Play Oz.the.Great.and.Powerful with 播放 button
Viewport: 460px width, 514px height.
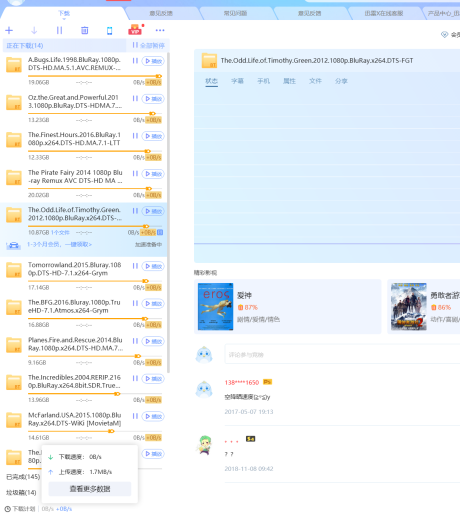pyautogui.click(x=154, y=99)
